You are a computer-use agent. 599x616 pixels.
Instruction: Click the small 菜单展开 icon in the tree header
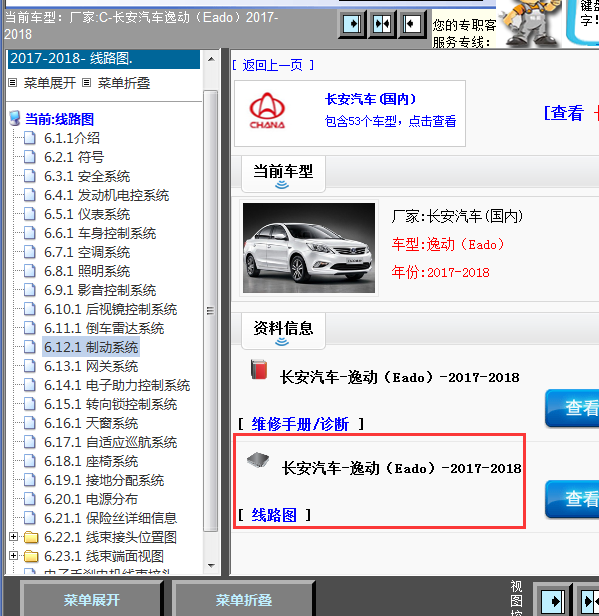click(x=13, y=82)
